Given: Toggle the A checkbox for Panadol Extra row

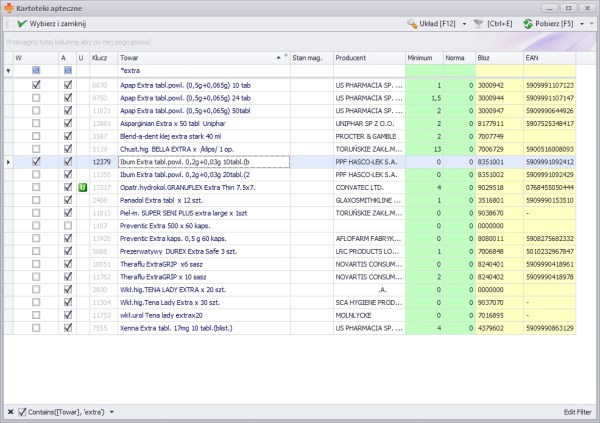Looking at the screenshot, I should (67, 200).
